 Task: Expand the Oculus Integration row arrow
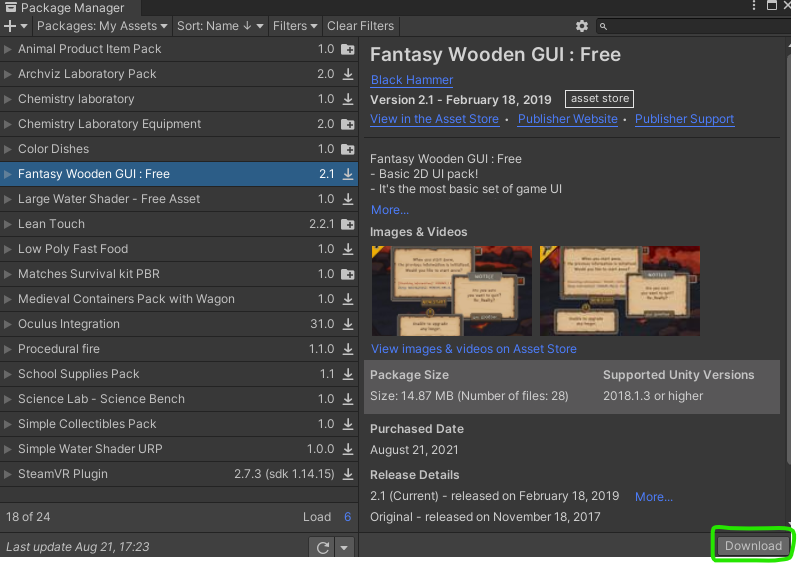(8, 324)
